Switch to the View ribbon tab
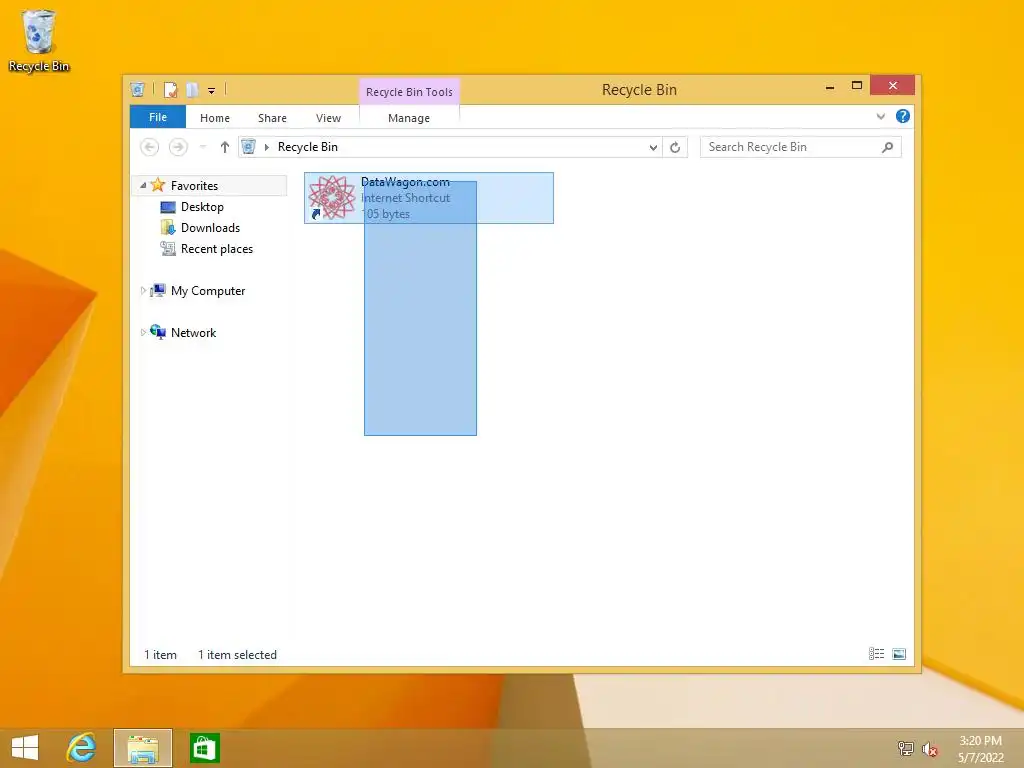 (x=328, y=118)
